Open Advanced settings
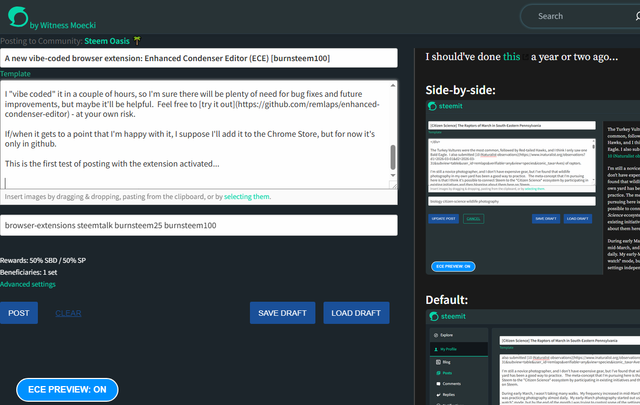Viewport: 640px width, 405px height. 28,284
